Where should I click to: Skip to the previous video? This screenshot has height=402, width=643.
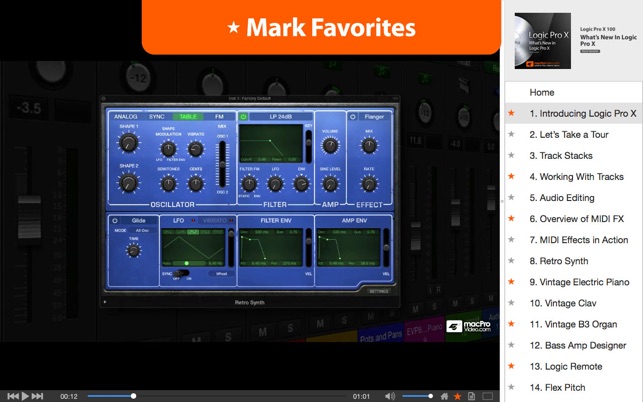[13, 396]
